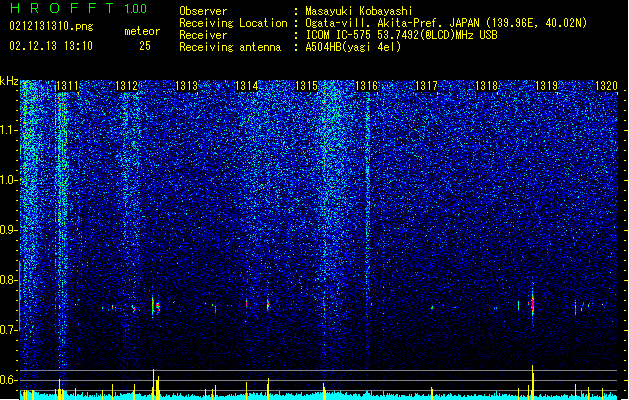Click the 1311 time marker
The height and width of the screenshot is (400, 629).
[67, 86]
